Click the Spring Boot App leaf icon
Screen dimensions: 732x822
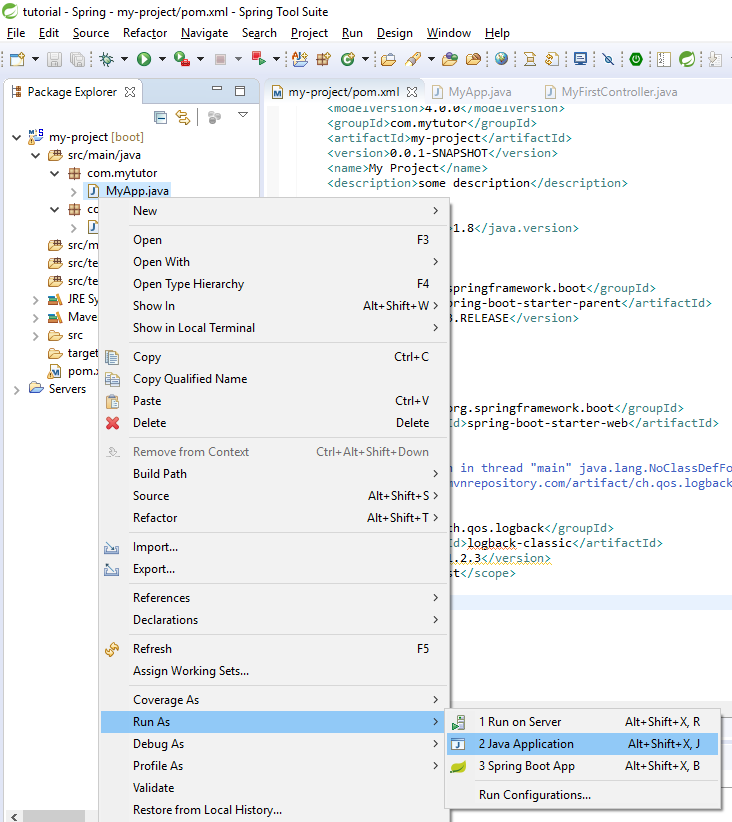(x=458, y=766)
